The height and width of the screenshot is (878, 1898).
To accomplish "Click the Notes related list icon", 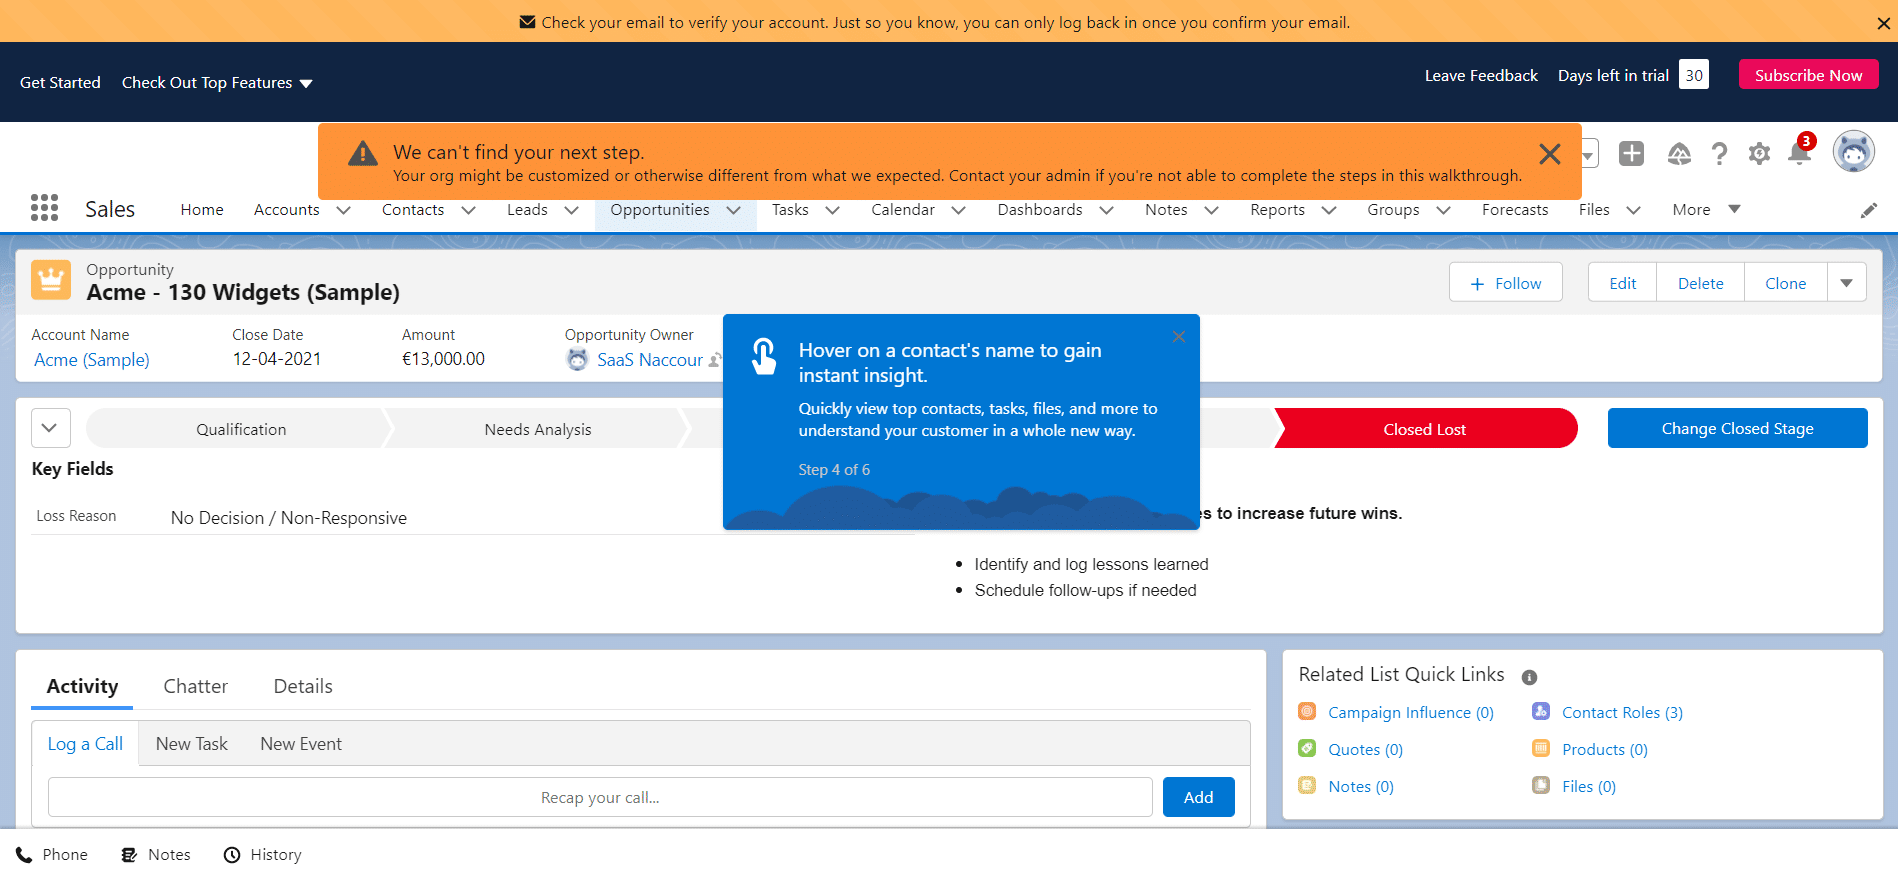I will [1307, 785].
